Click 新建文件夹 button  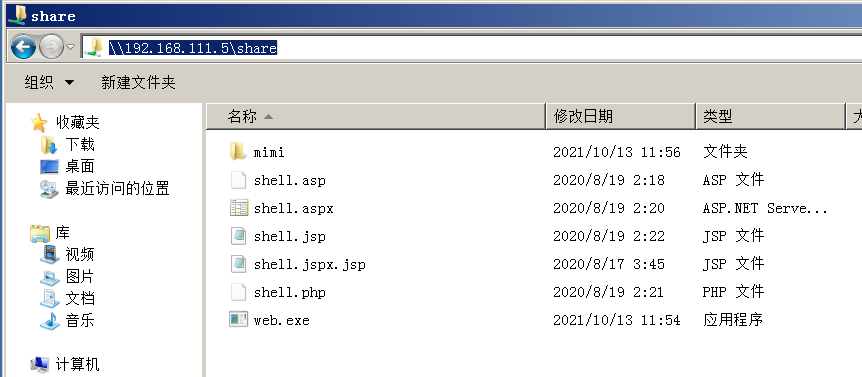(x=139, y=82)
